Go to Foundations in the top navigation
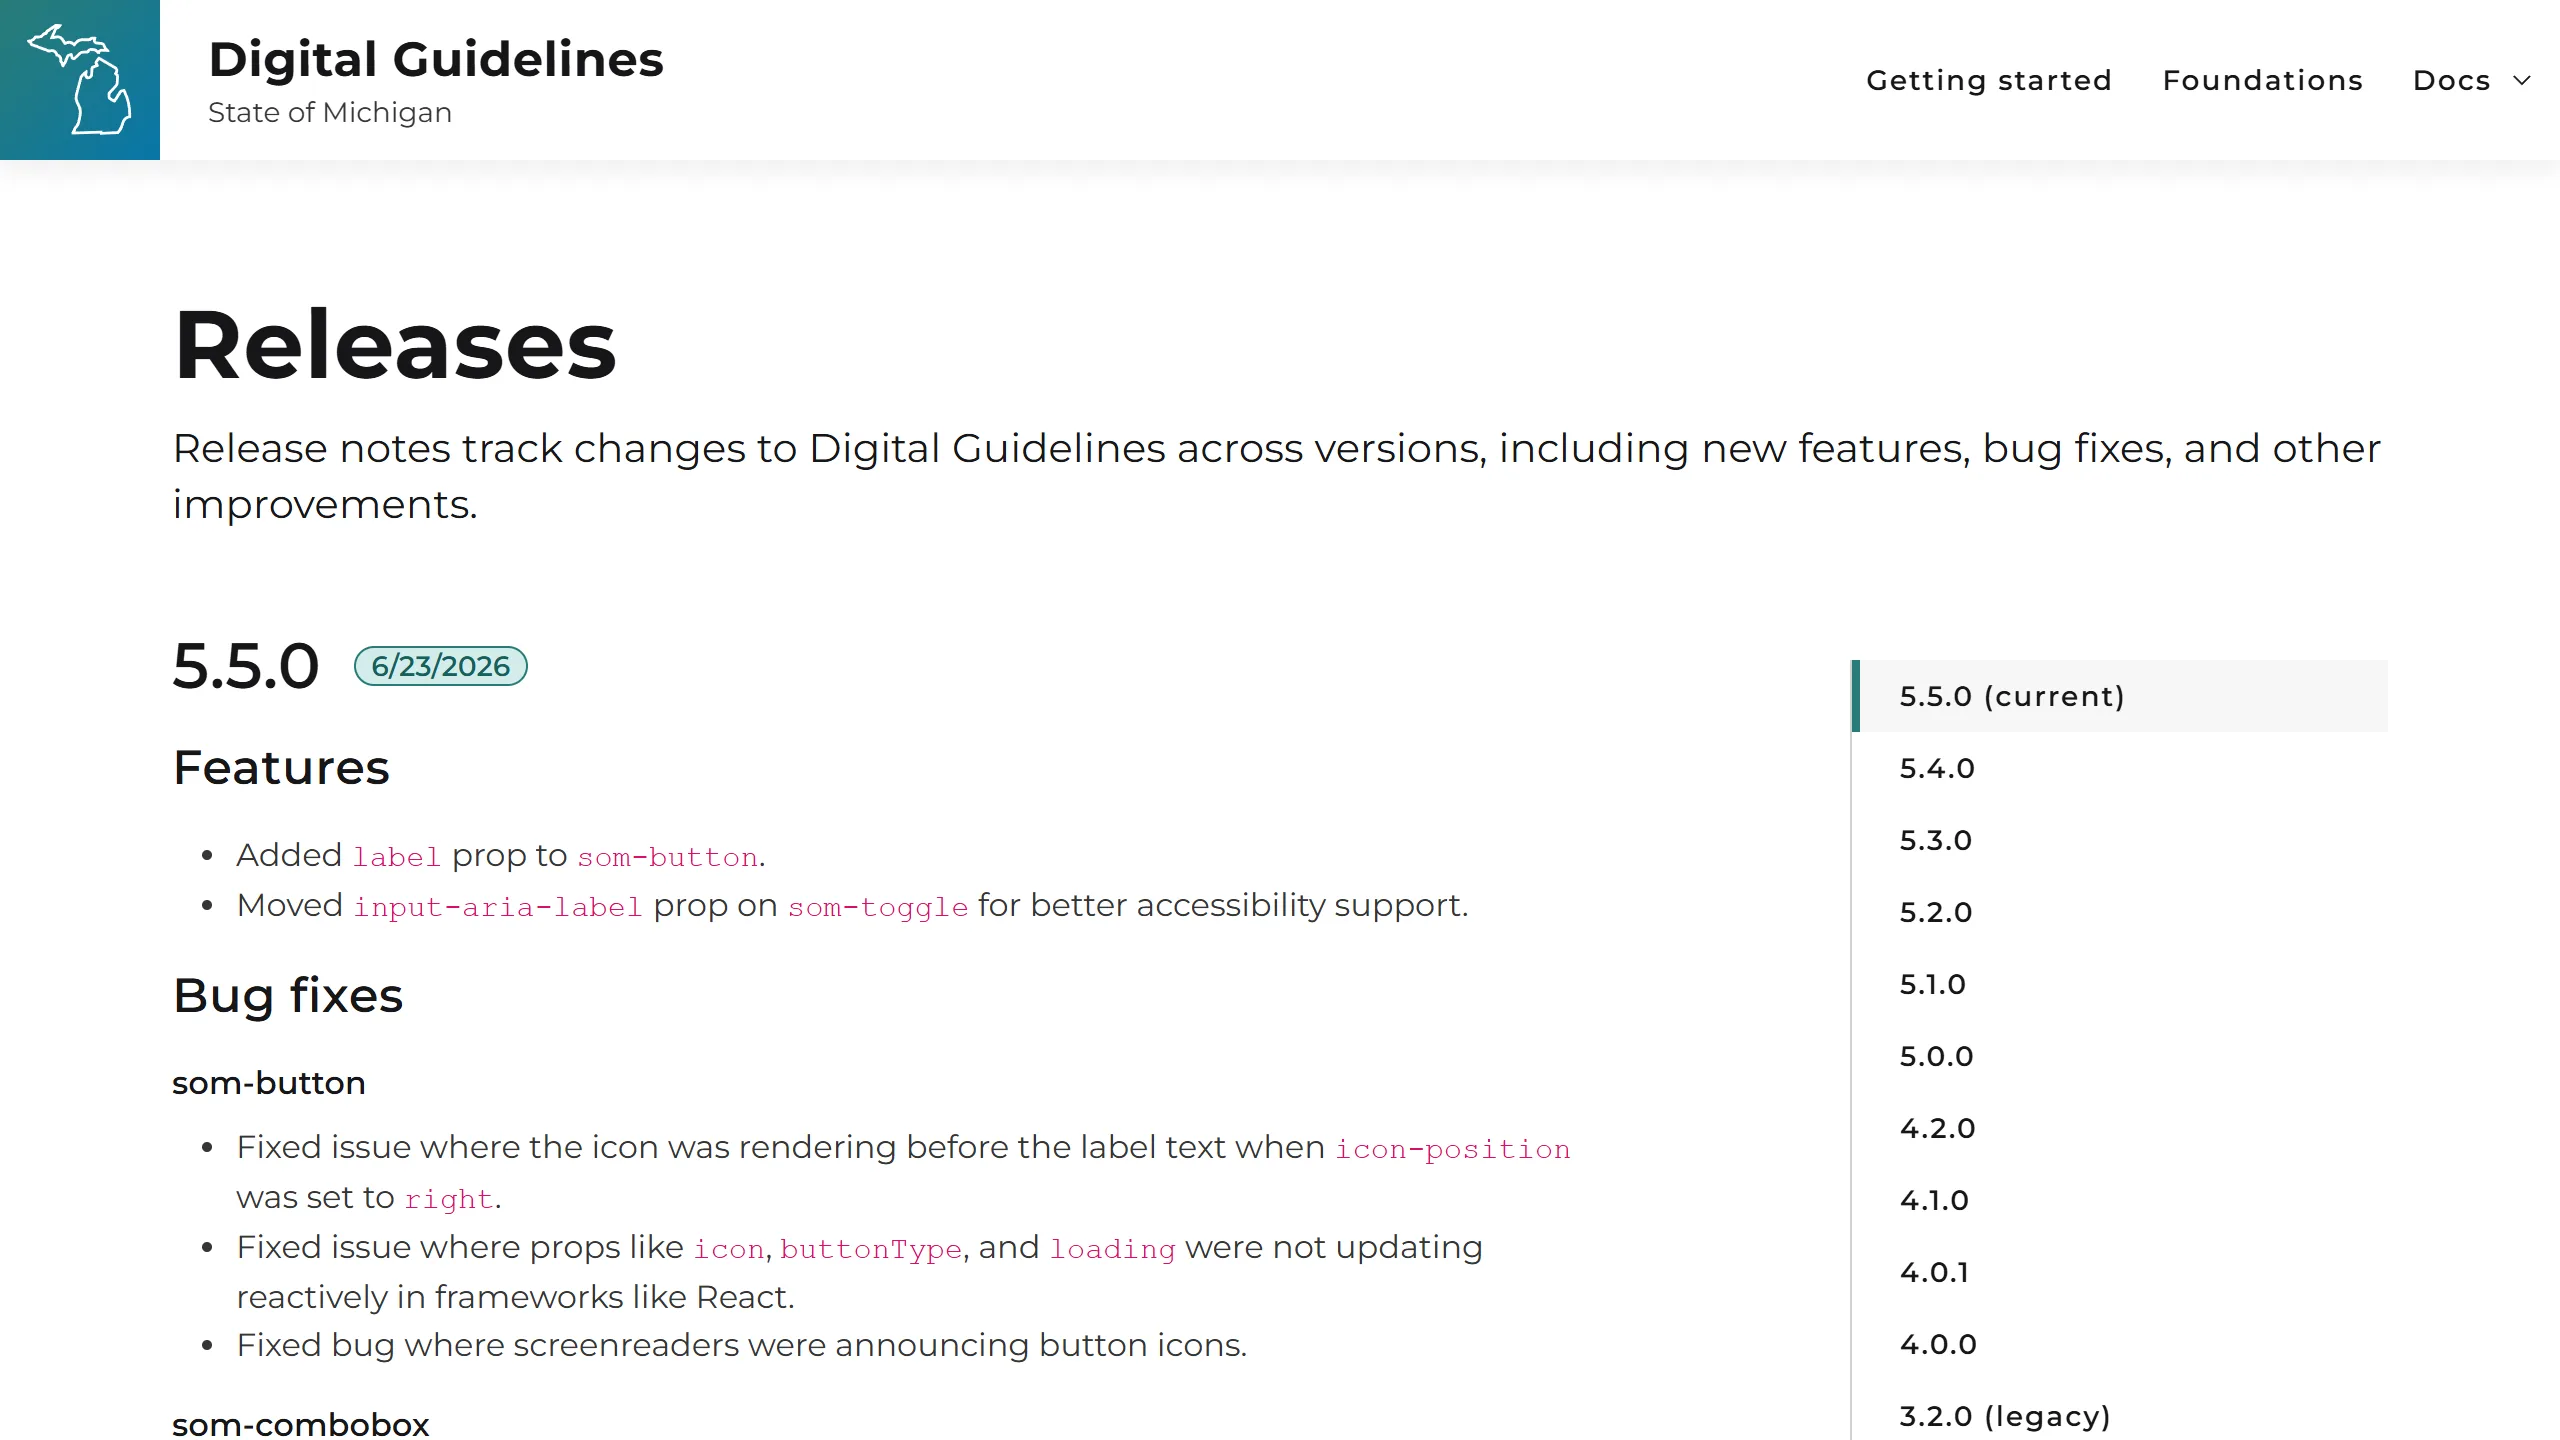This screenshot has height=1440, width=2560. (x=2263, y=80)
